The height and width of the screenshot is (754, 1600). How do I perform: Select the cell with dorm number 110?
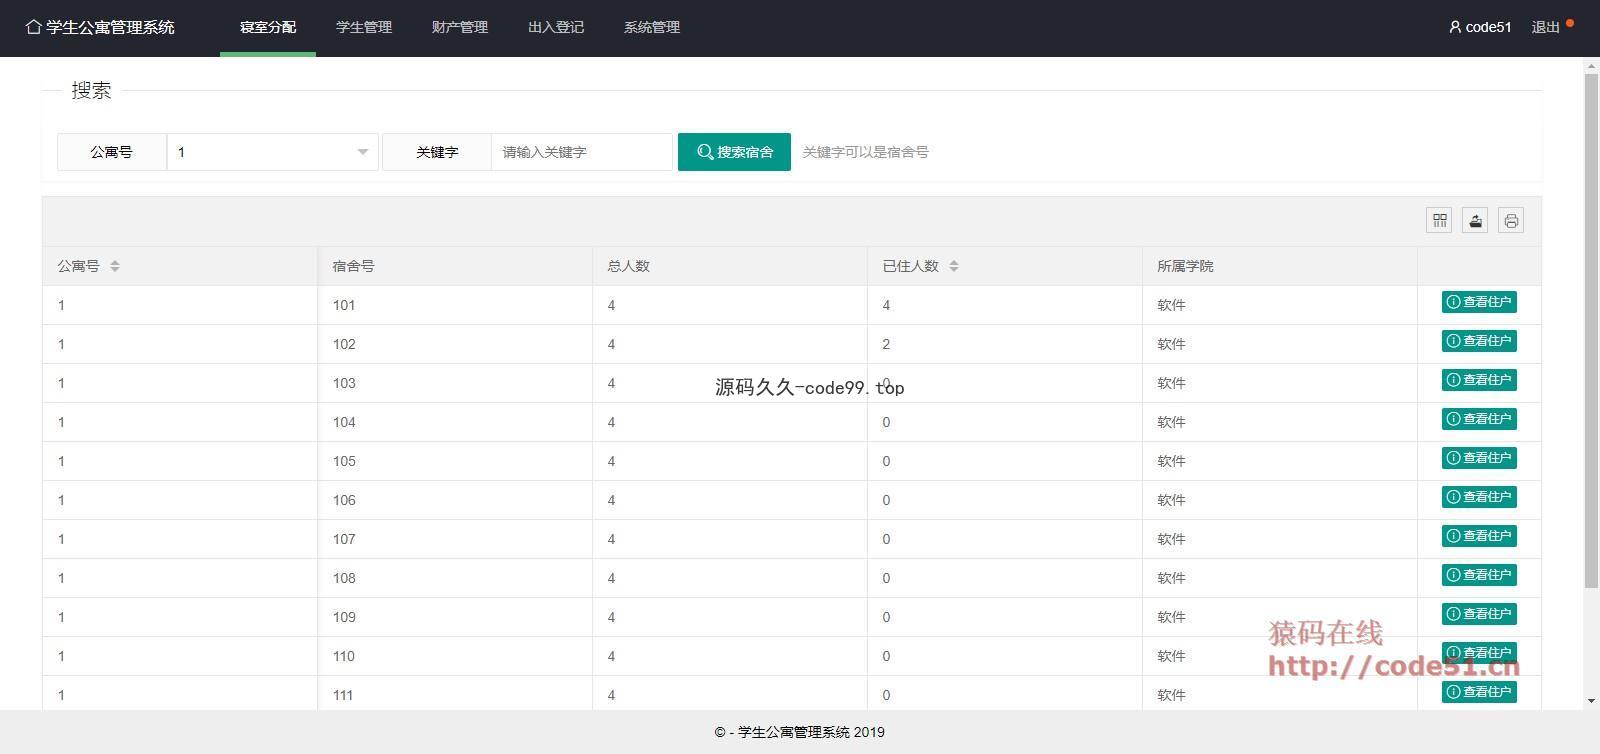click(x=455, y=656)
